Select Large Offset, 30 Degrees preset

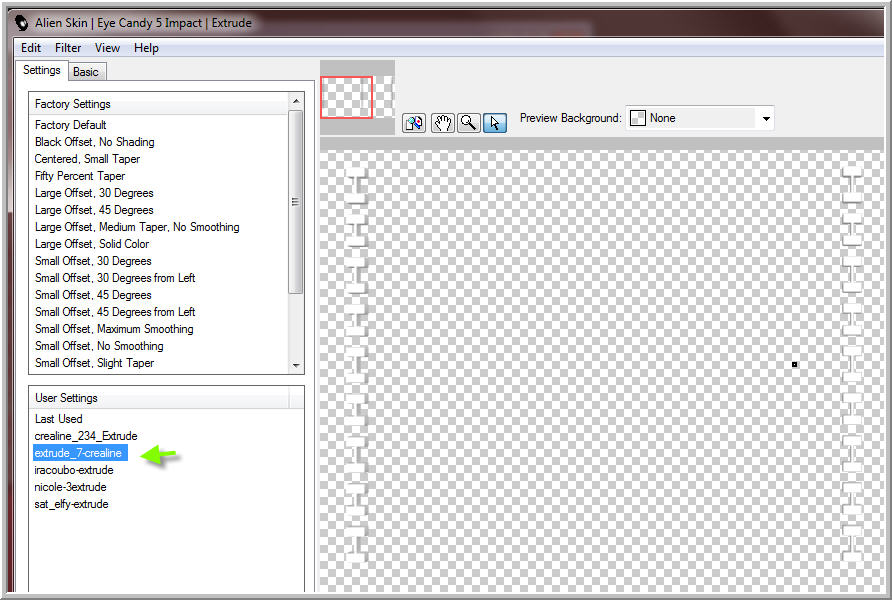tap(94, 193)
